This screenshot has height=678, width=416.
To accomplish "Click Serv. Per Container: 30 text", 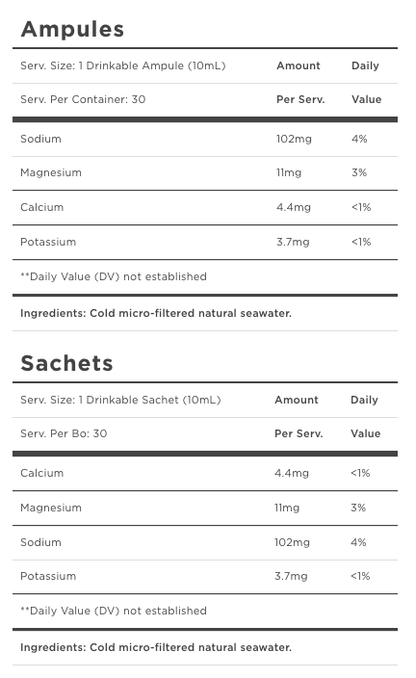I will pyautogui.click(x=83, y=99).
